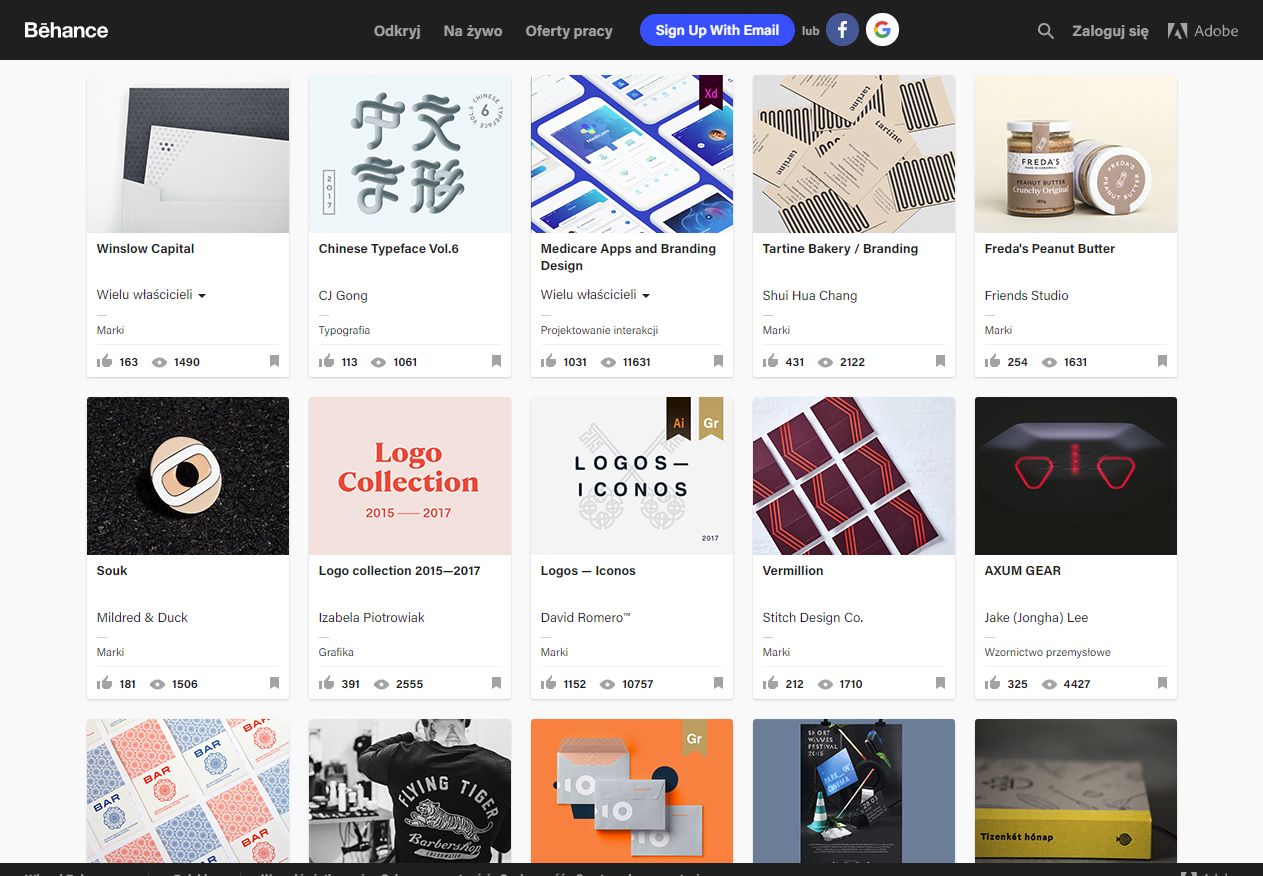1263x876 pixels.
Task: Open the Souk pin thumbnail
Action: point(188,476)
